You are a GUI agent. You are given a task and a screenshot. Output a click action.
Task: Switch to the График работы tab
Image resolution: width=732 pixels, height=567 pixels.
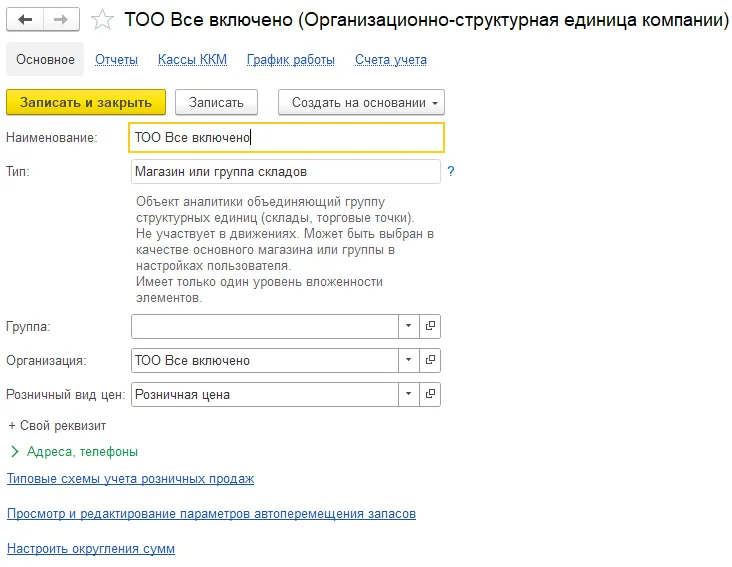coord(290,60)
